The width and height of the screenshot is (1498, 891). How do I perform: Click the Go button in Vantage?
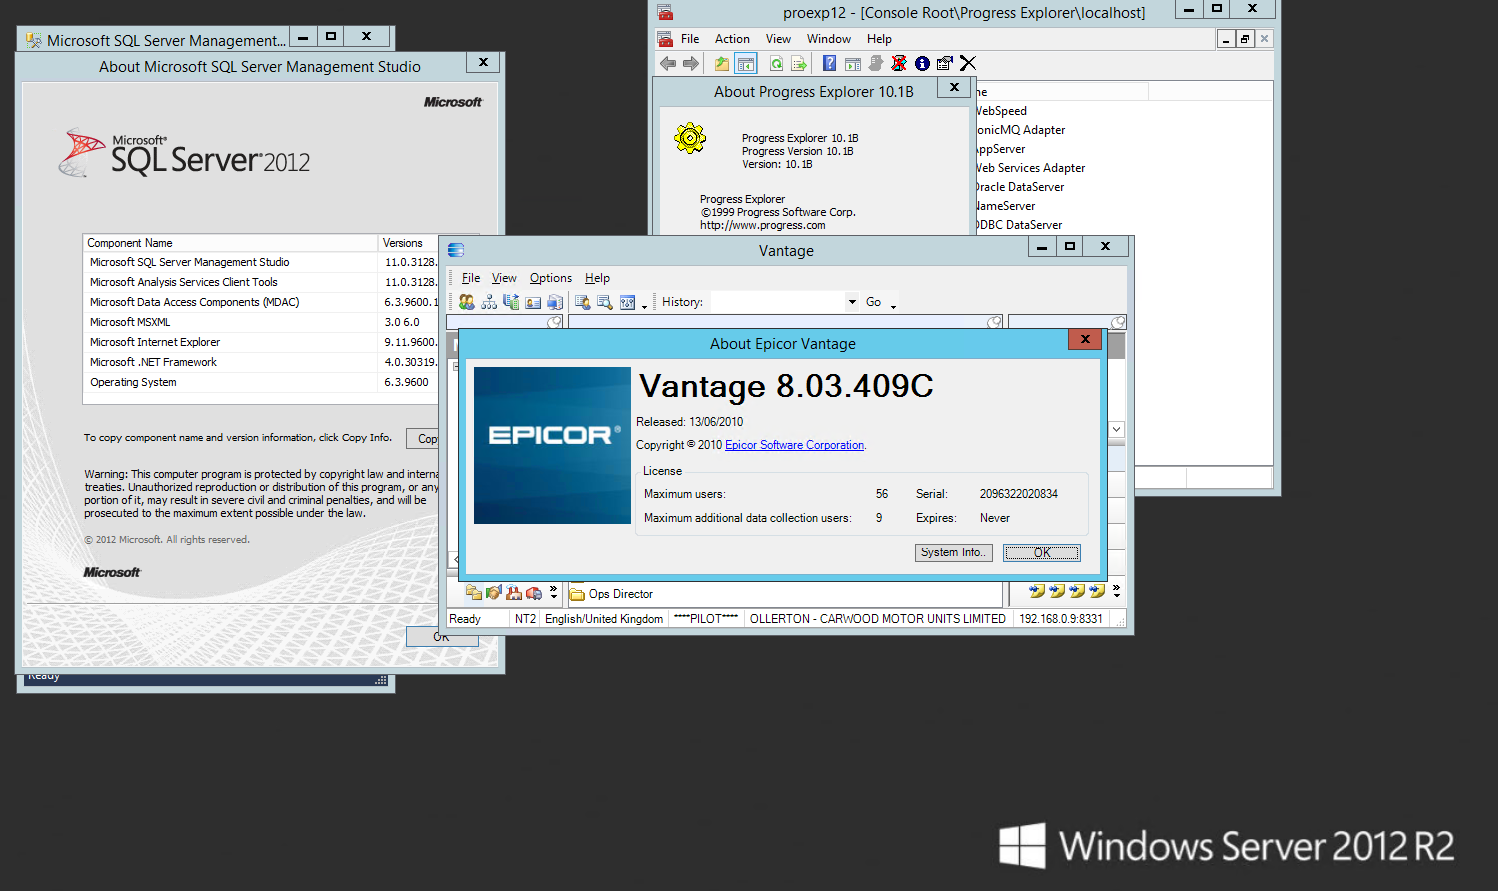pyautogui.click(x=873, y=302)
